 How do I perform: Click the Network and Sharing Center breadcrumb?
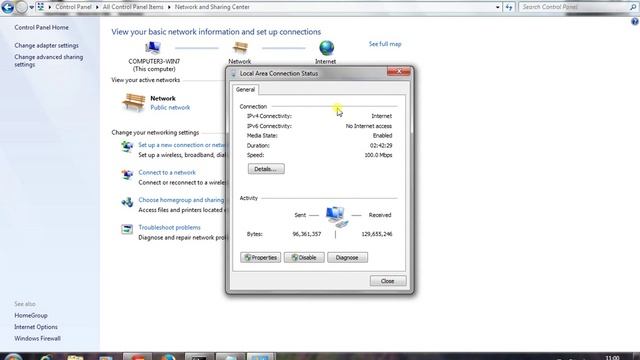coord(212,7)
